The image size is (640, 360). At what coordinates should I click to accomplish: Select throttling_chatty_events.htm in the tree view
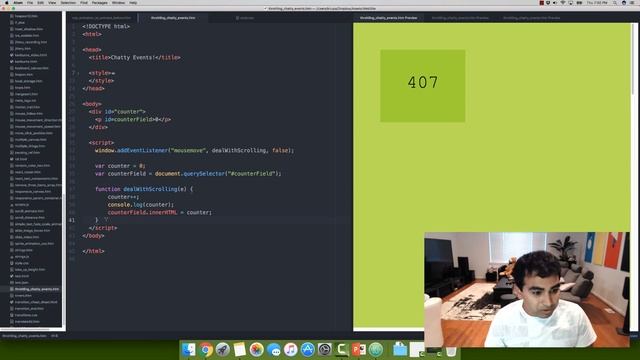(x=37, y=289)
